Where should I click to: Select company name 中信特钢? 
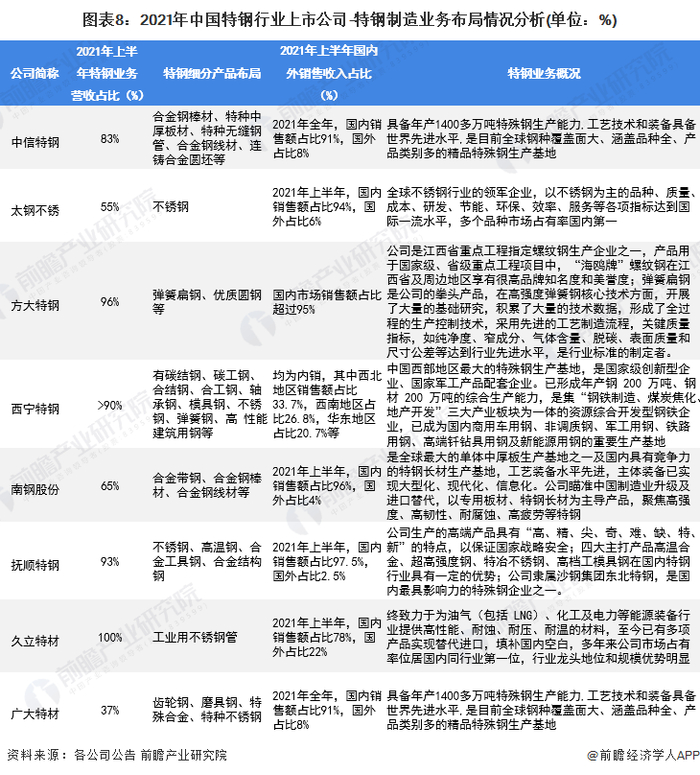click(x=35, y=142)
